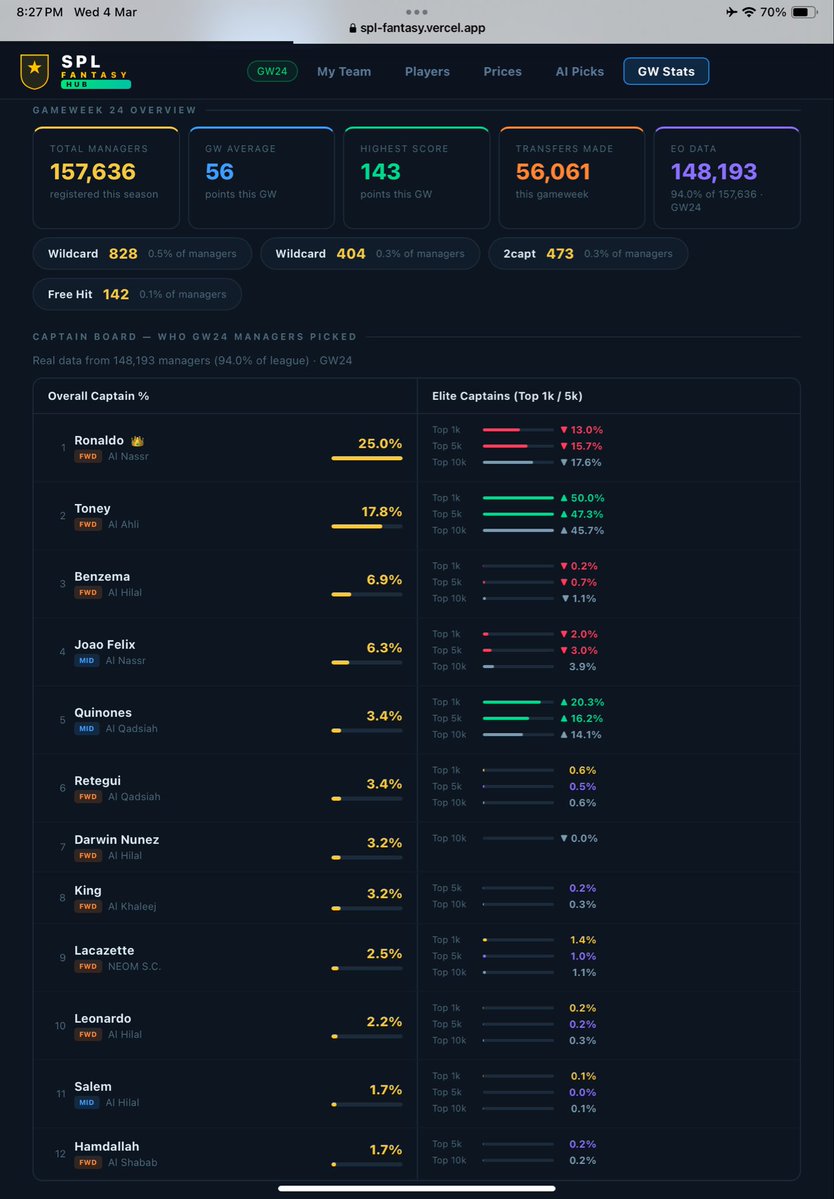834x1199 pixels.
Task: Tap the home indicator bar
Action: pos(417,1188)
